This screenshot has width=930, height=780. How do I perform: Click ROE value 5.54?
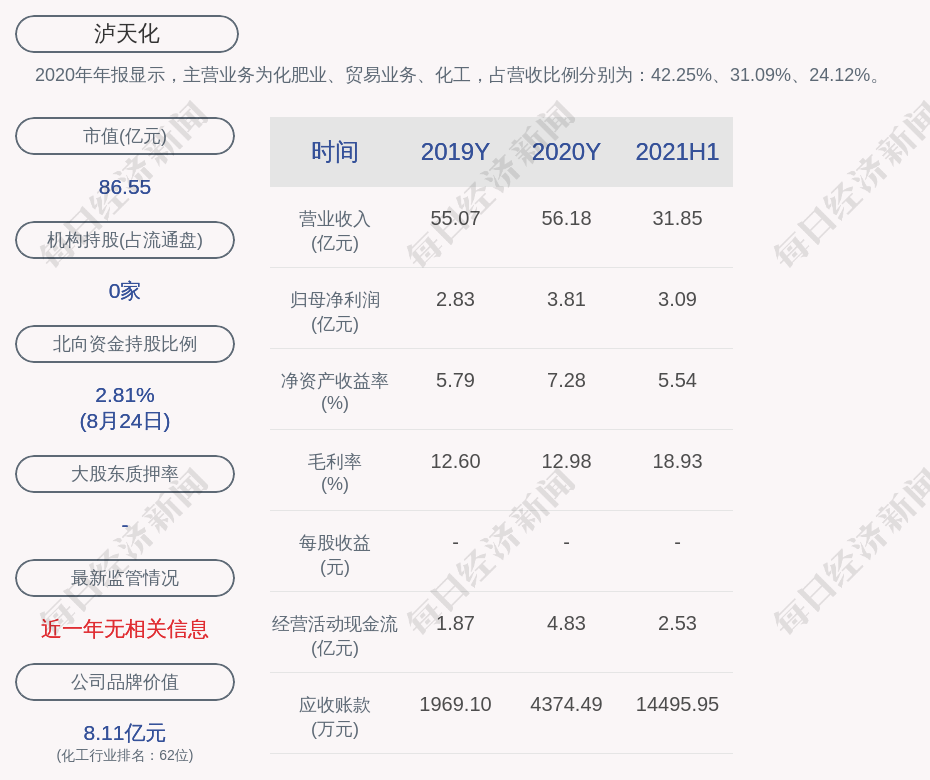click(x=677, y=380)
